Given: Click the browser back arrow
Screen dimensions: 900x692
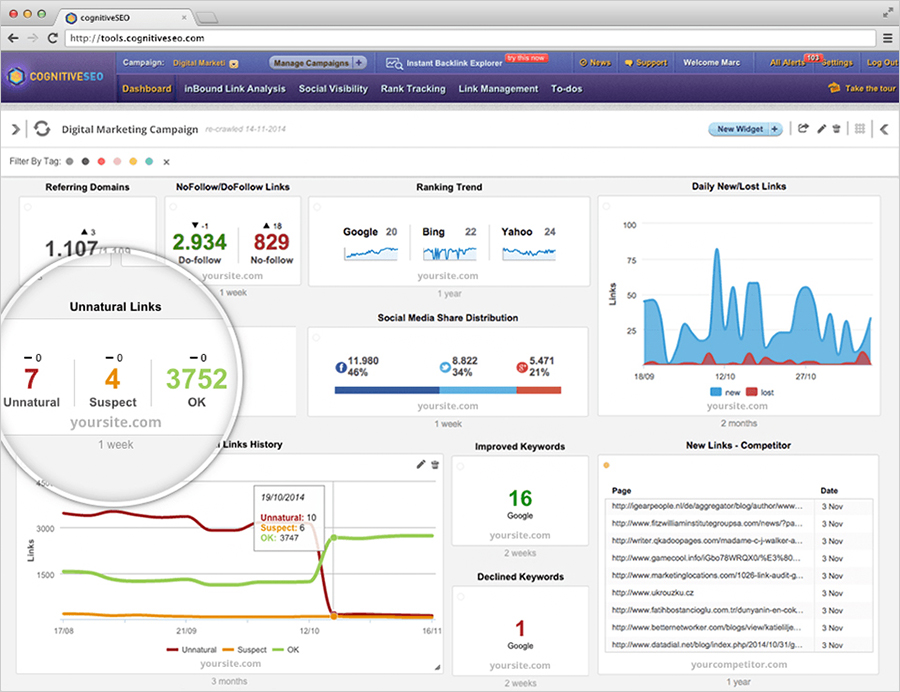Looking at the screenshot, I should (x=13, y=38).
